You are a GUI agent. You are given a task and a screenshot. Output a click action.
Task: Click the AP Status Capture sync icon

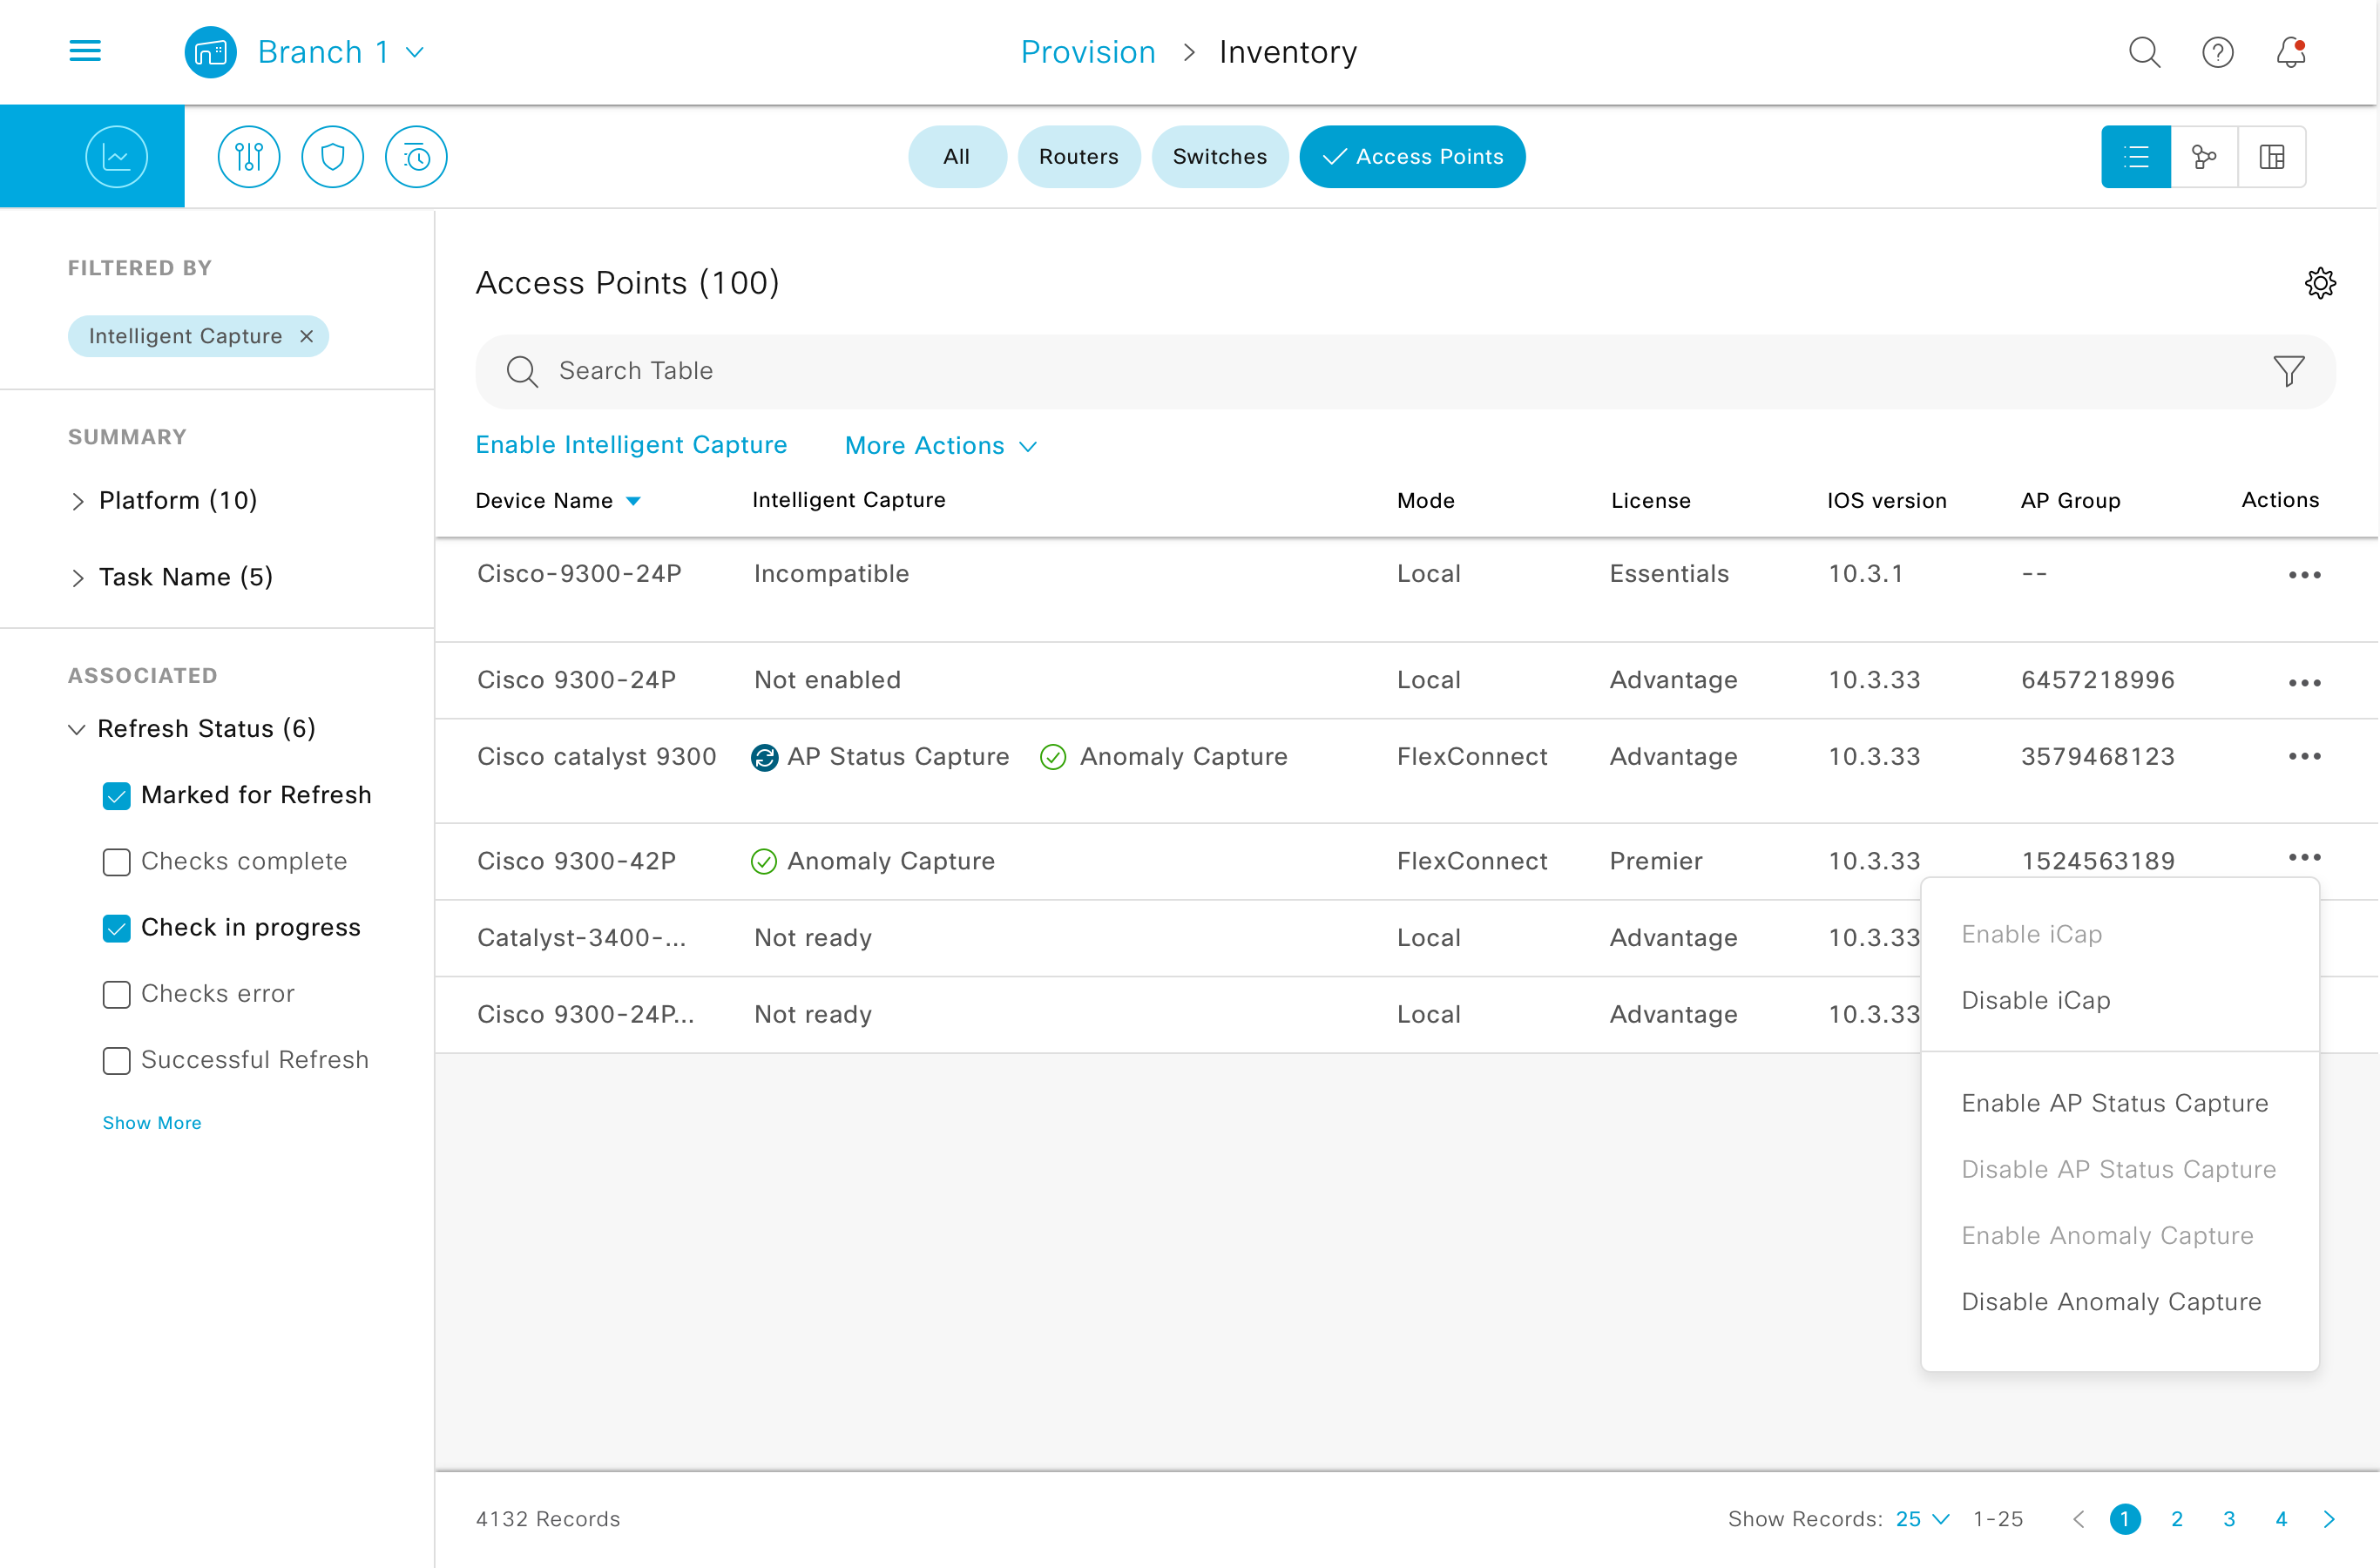(x=765, y=758)
